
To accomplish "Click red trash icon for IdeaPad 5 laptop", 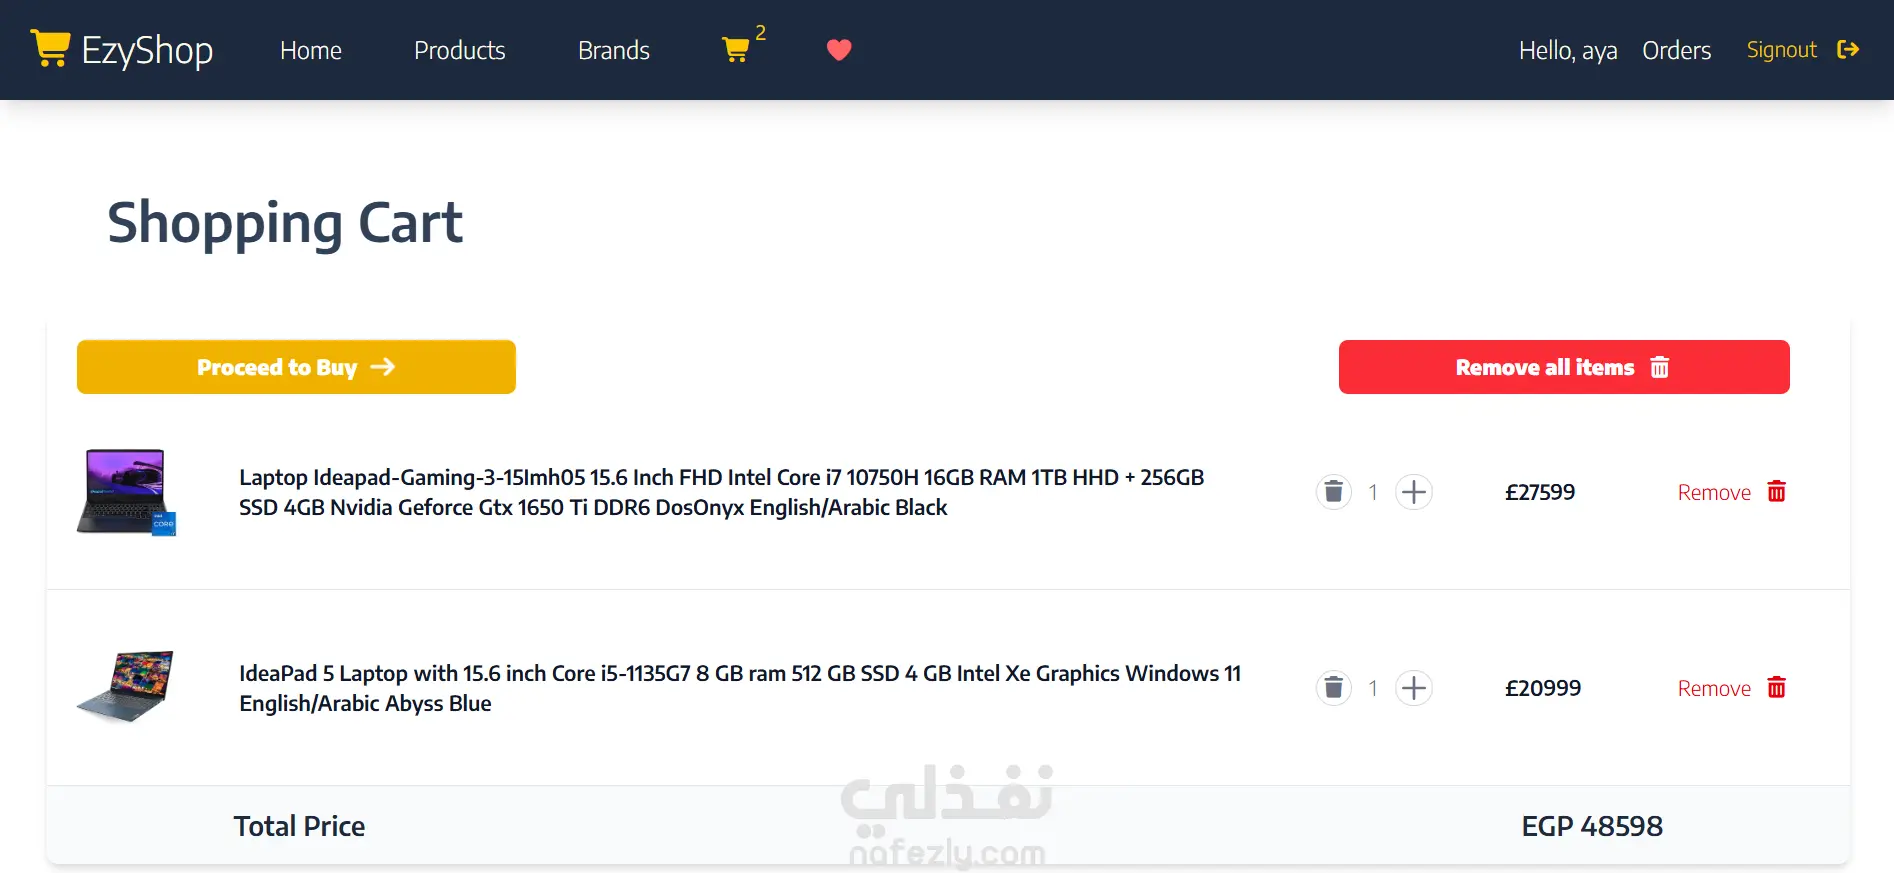I will pos(1776,688).
